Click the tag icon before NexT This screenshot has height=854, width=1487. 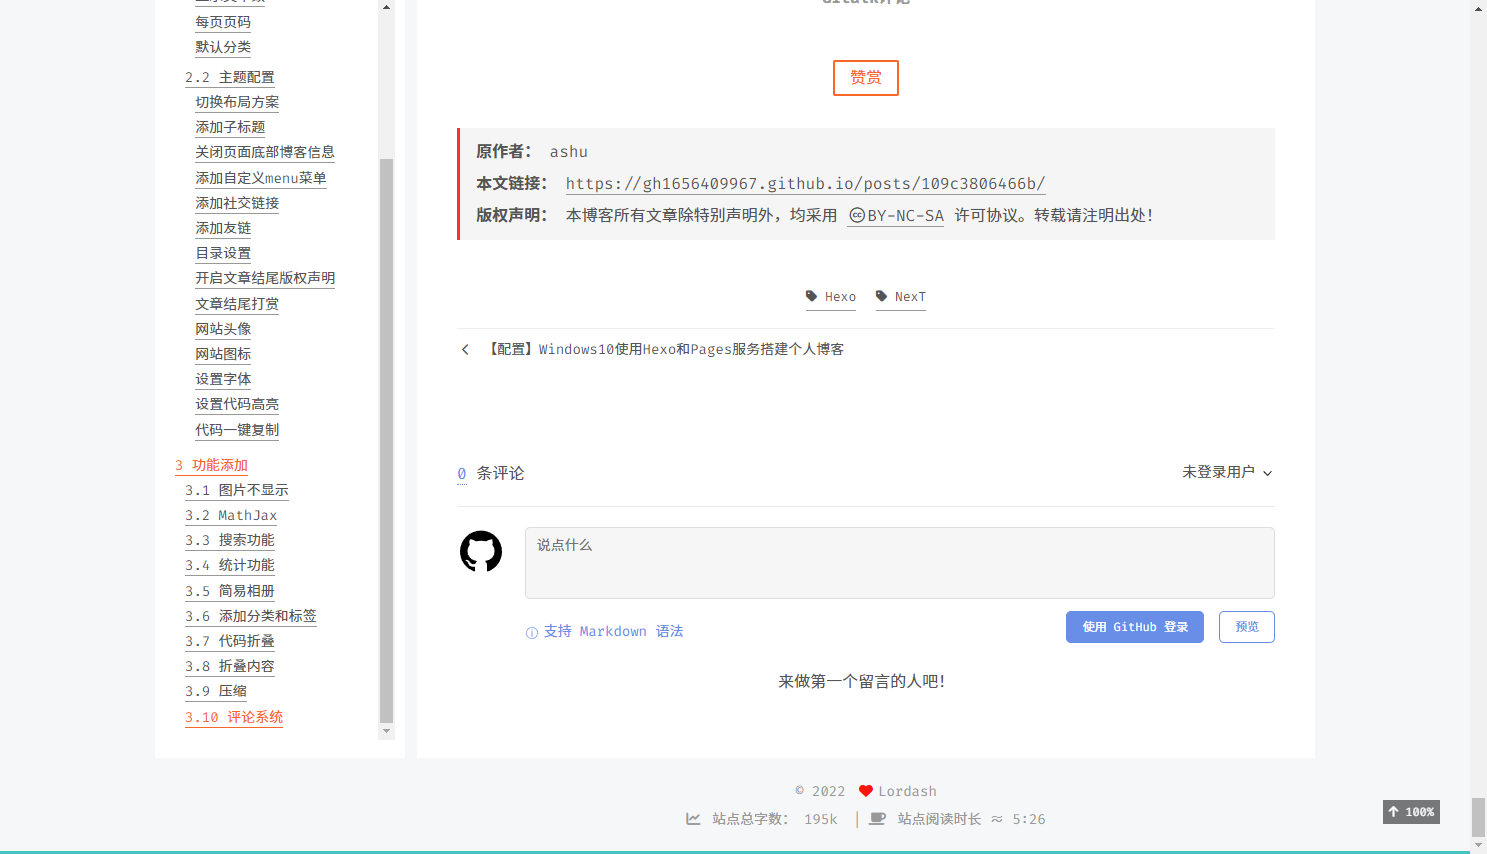click(x=881, y=296)
